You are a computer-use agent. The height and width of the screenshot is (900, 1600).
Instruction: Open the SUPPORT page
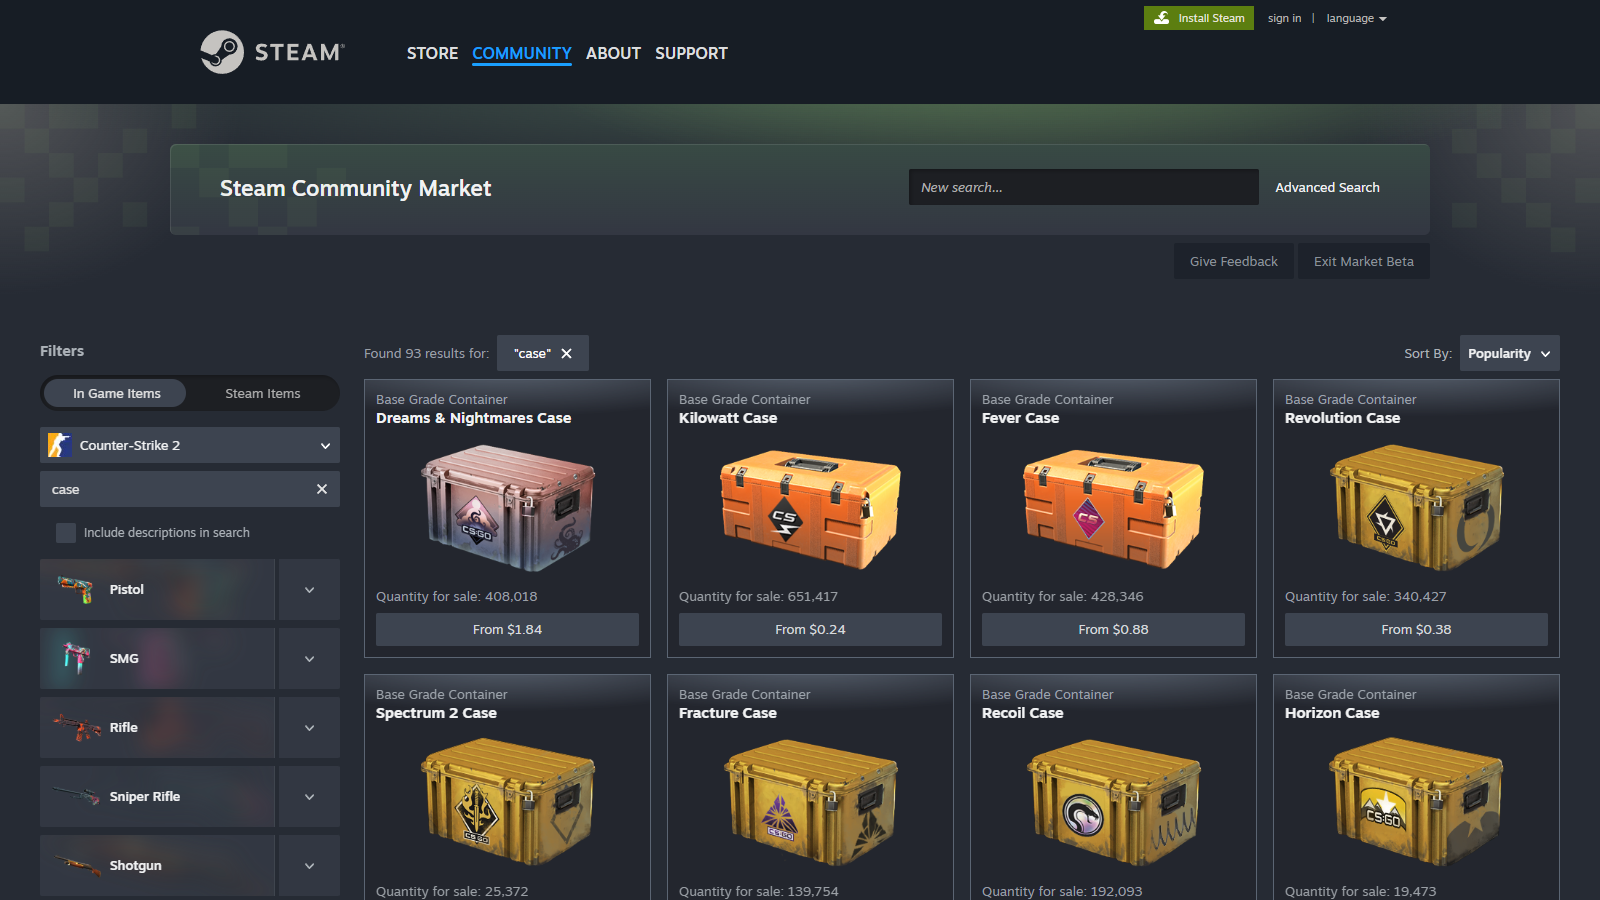[691, 53]
